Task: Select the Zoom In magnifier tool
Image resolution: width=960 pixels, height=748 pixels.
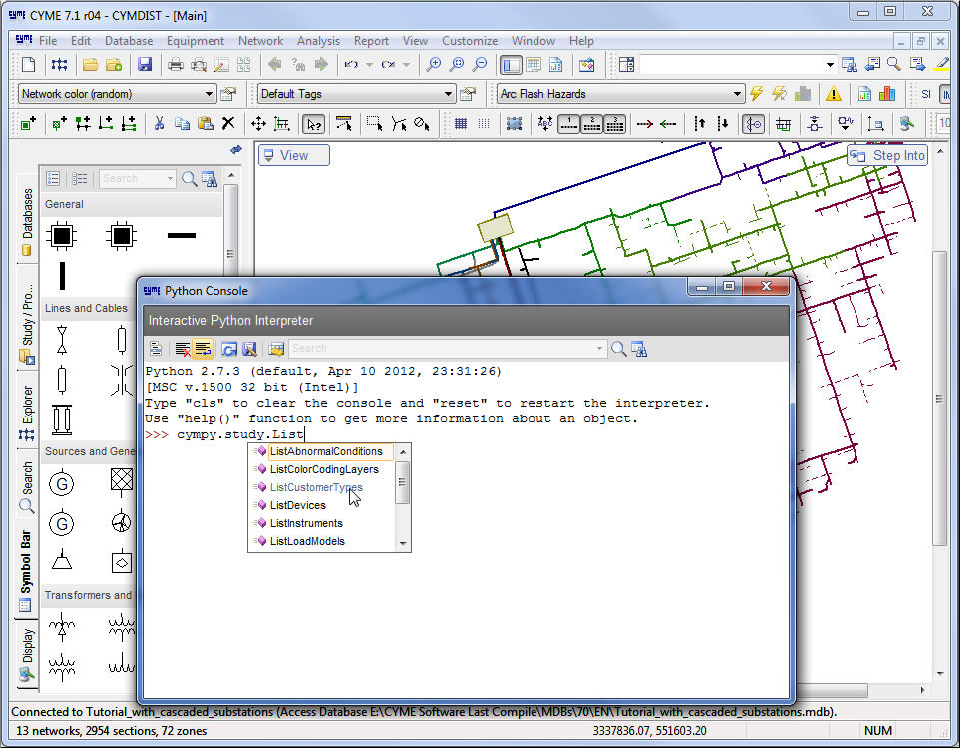Action: (x=433, y=65)
